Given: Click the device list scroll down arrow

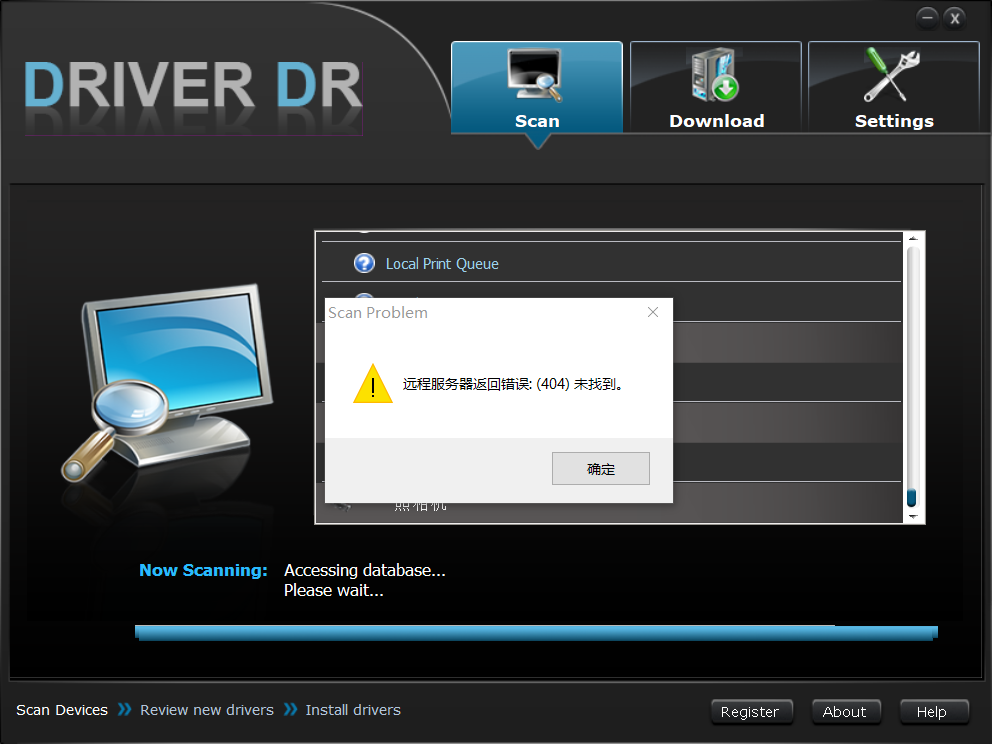Looking at the screenshot, I should click(x=912, y=517).
